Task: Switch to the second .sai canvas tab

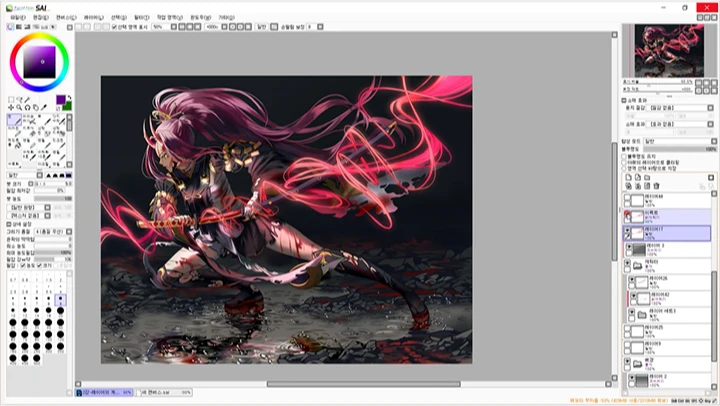Action: click(x=163, y=393)
